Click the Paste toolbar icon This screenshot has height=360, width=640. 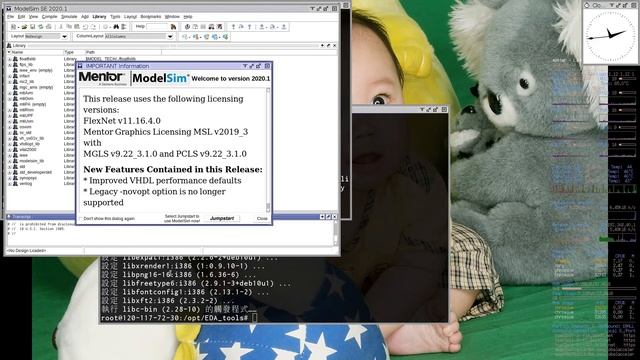point(76,27)
